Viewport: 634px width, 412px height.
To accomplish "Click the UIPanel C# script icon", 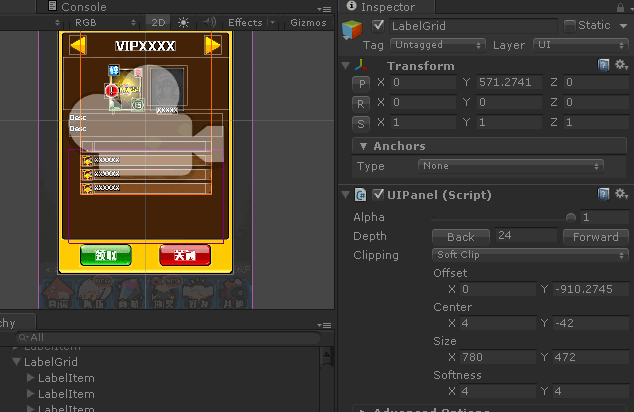I will click(360, 195).
